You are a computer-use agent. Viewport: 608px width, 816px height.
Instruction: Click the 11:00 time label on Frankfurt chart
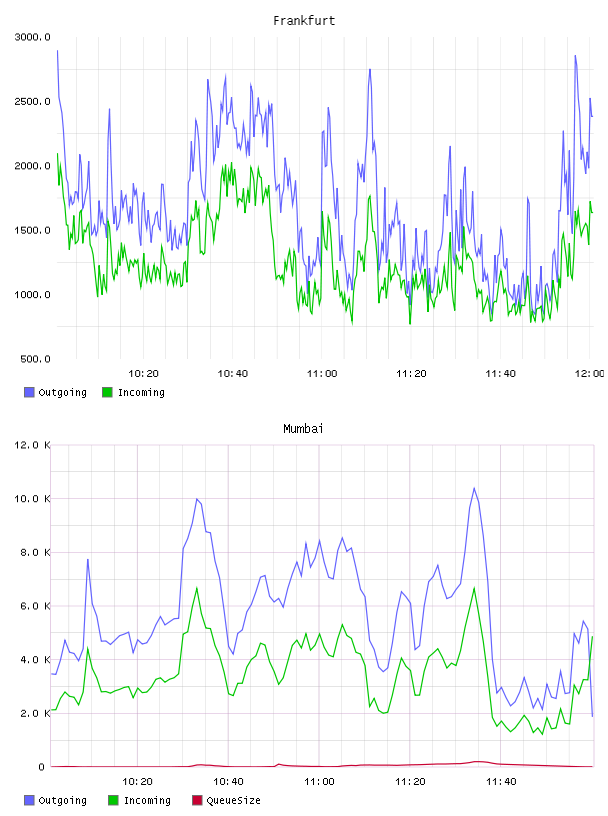click(x=322, y=374)
